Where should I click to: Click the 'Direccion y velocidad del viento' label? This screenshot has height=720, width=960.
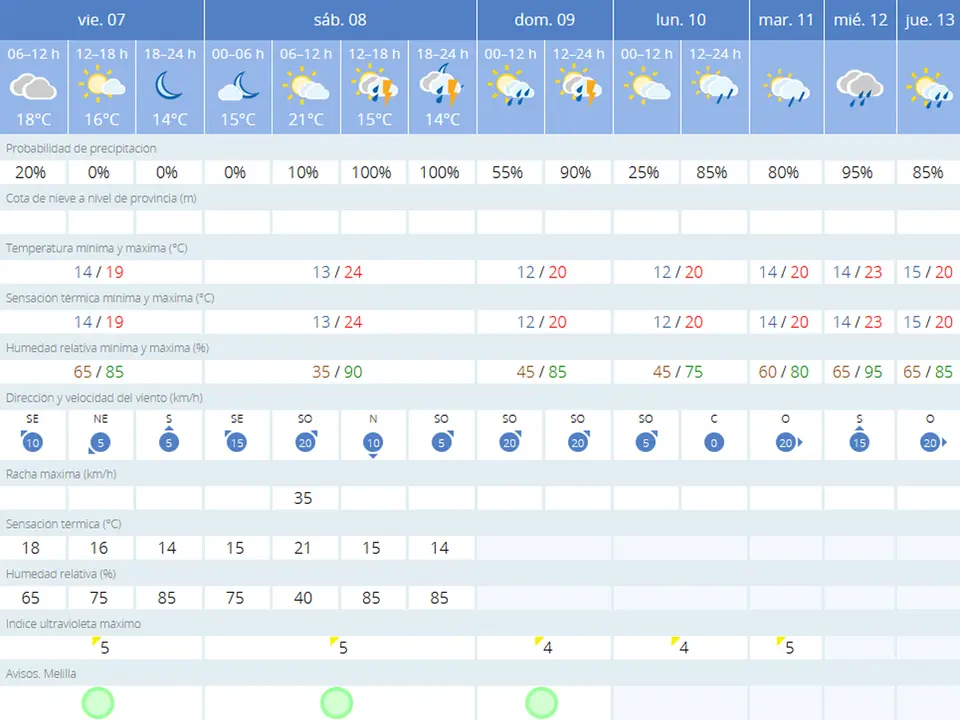click(x=105, y=398)
